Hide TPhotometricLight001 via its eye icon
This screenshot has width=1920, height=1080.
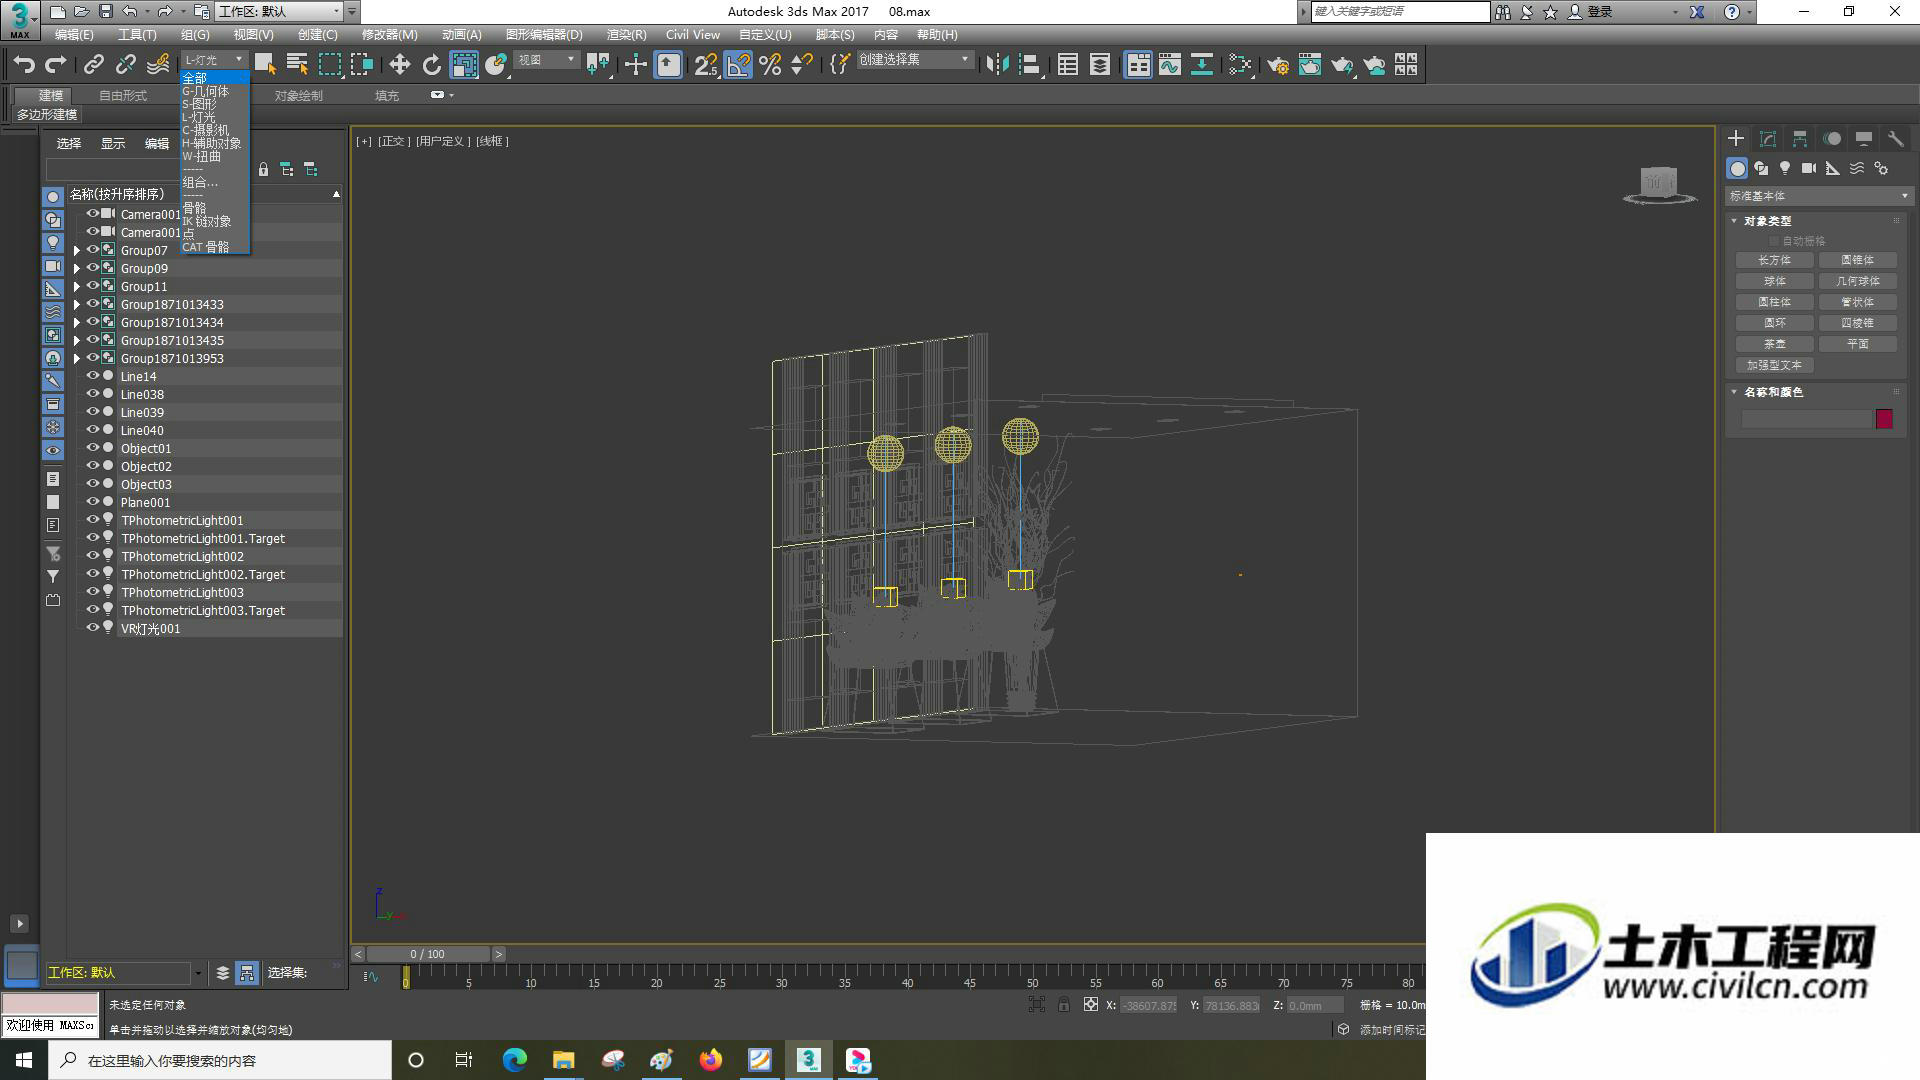pyautogui.click(x=93, y=520)
